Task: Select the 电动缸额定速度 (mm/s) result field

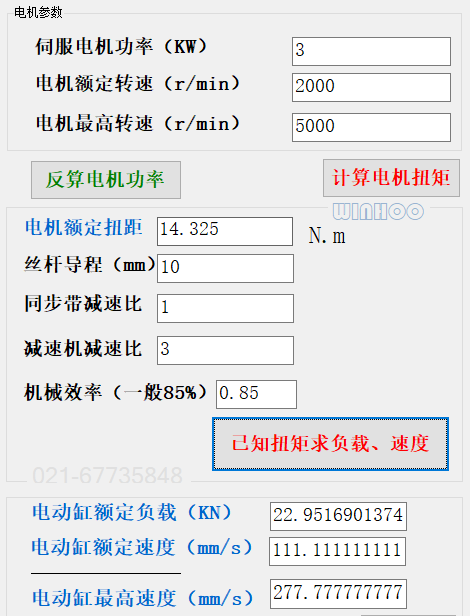Action: point(337,551)
